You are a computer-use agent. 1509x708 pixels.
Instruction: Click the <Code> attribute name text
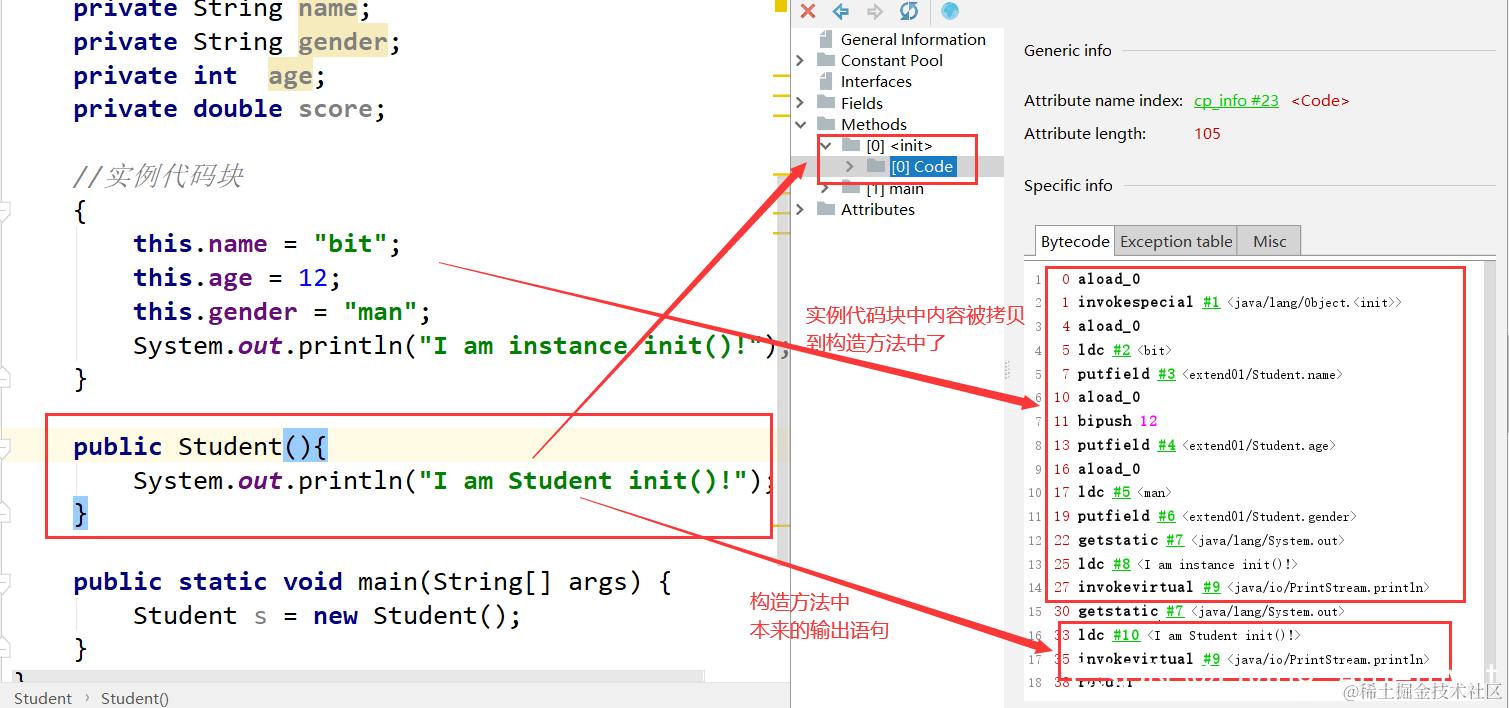pos(1320,100)
